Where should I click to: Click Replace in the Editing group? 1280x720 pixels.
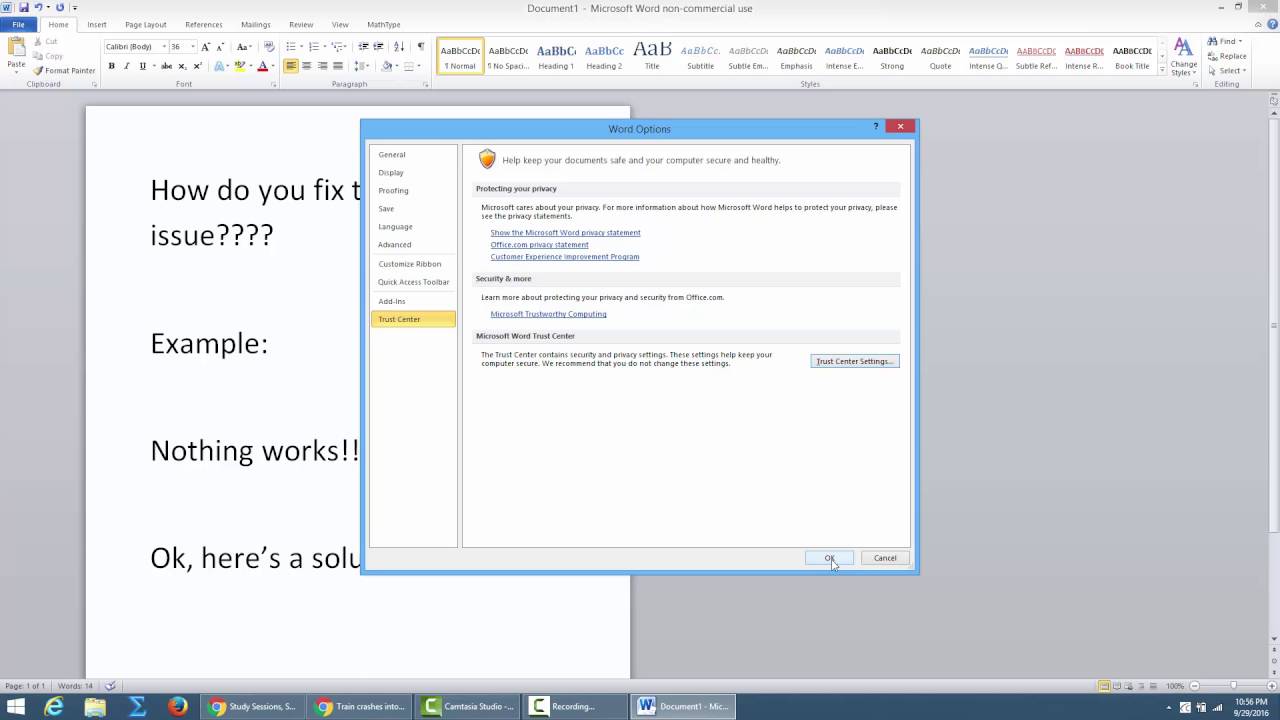click(x=1226, y=56)
